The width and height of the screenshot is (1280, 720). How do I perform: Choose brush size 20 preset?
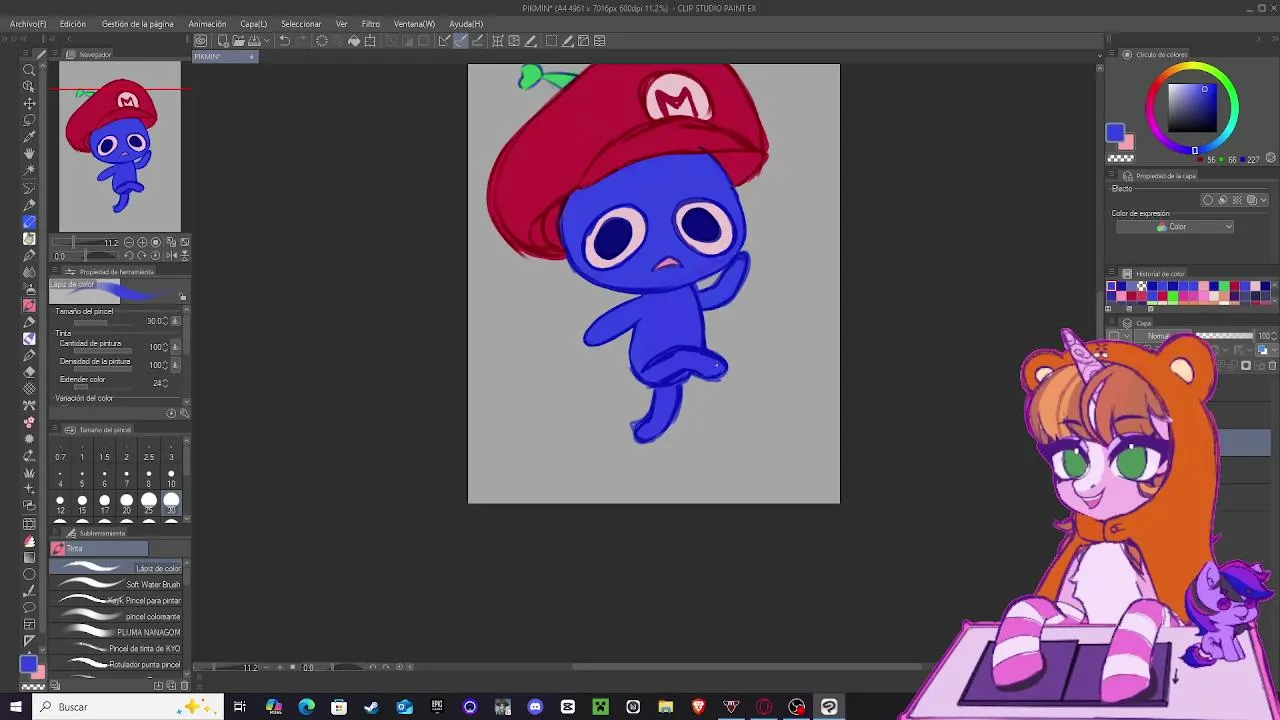click(127, 503)
